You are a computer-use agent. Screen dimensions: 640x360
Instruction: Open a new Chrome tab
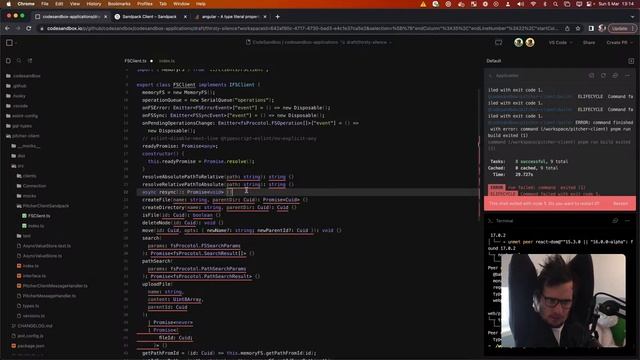(x=278, y=17)
